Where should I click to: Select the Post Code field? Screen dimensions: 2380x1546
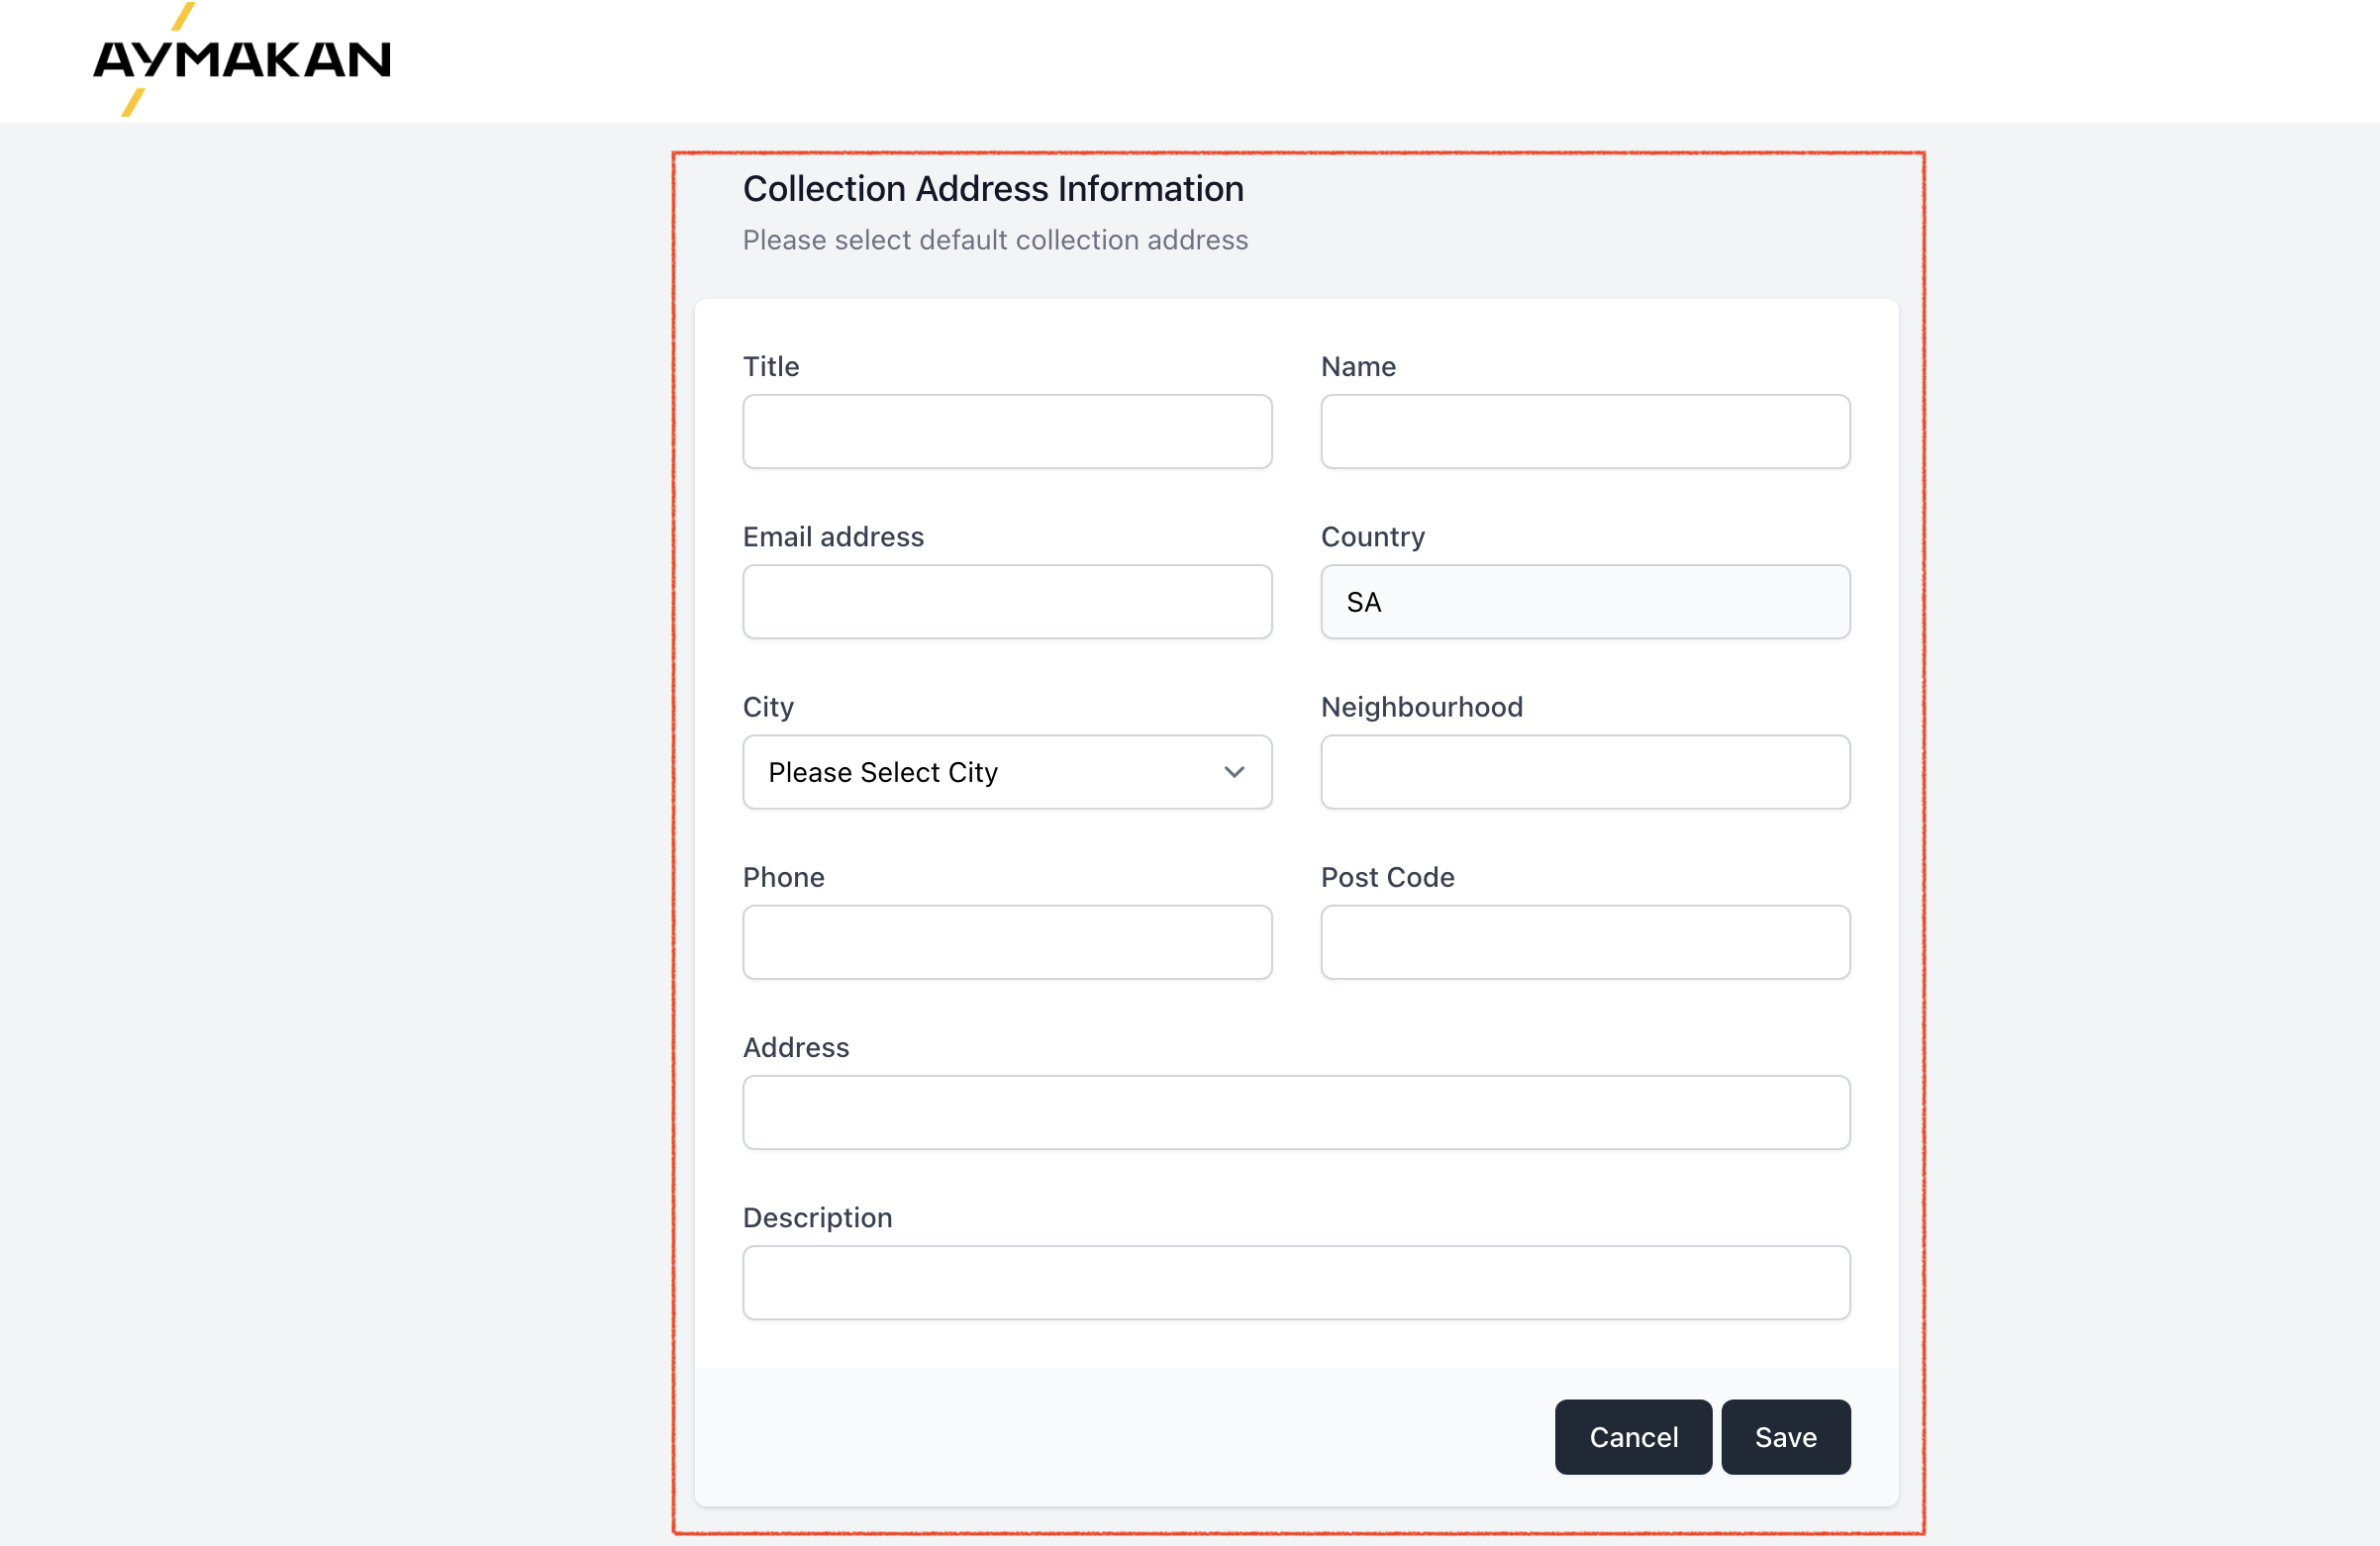(1585, 941)
